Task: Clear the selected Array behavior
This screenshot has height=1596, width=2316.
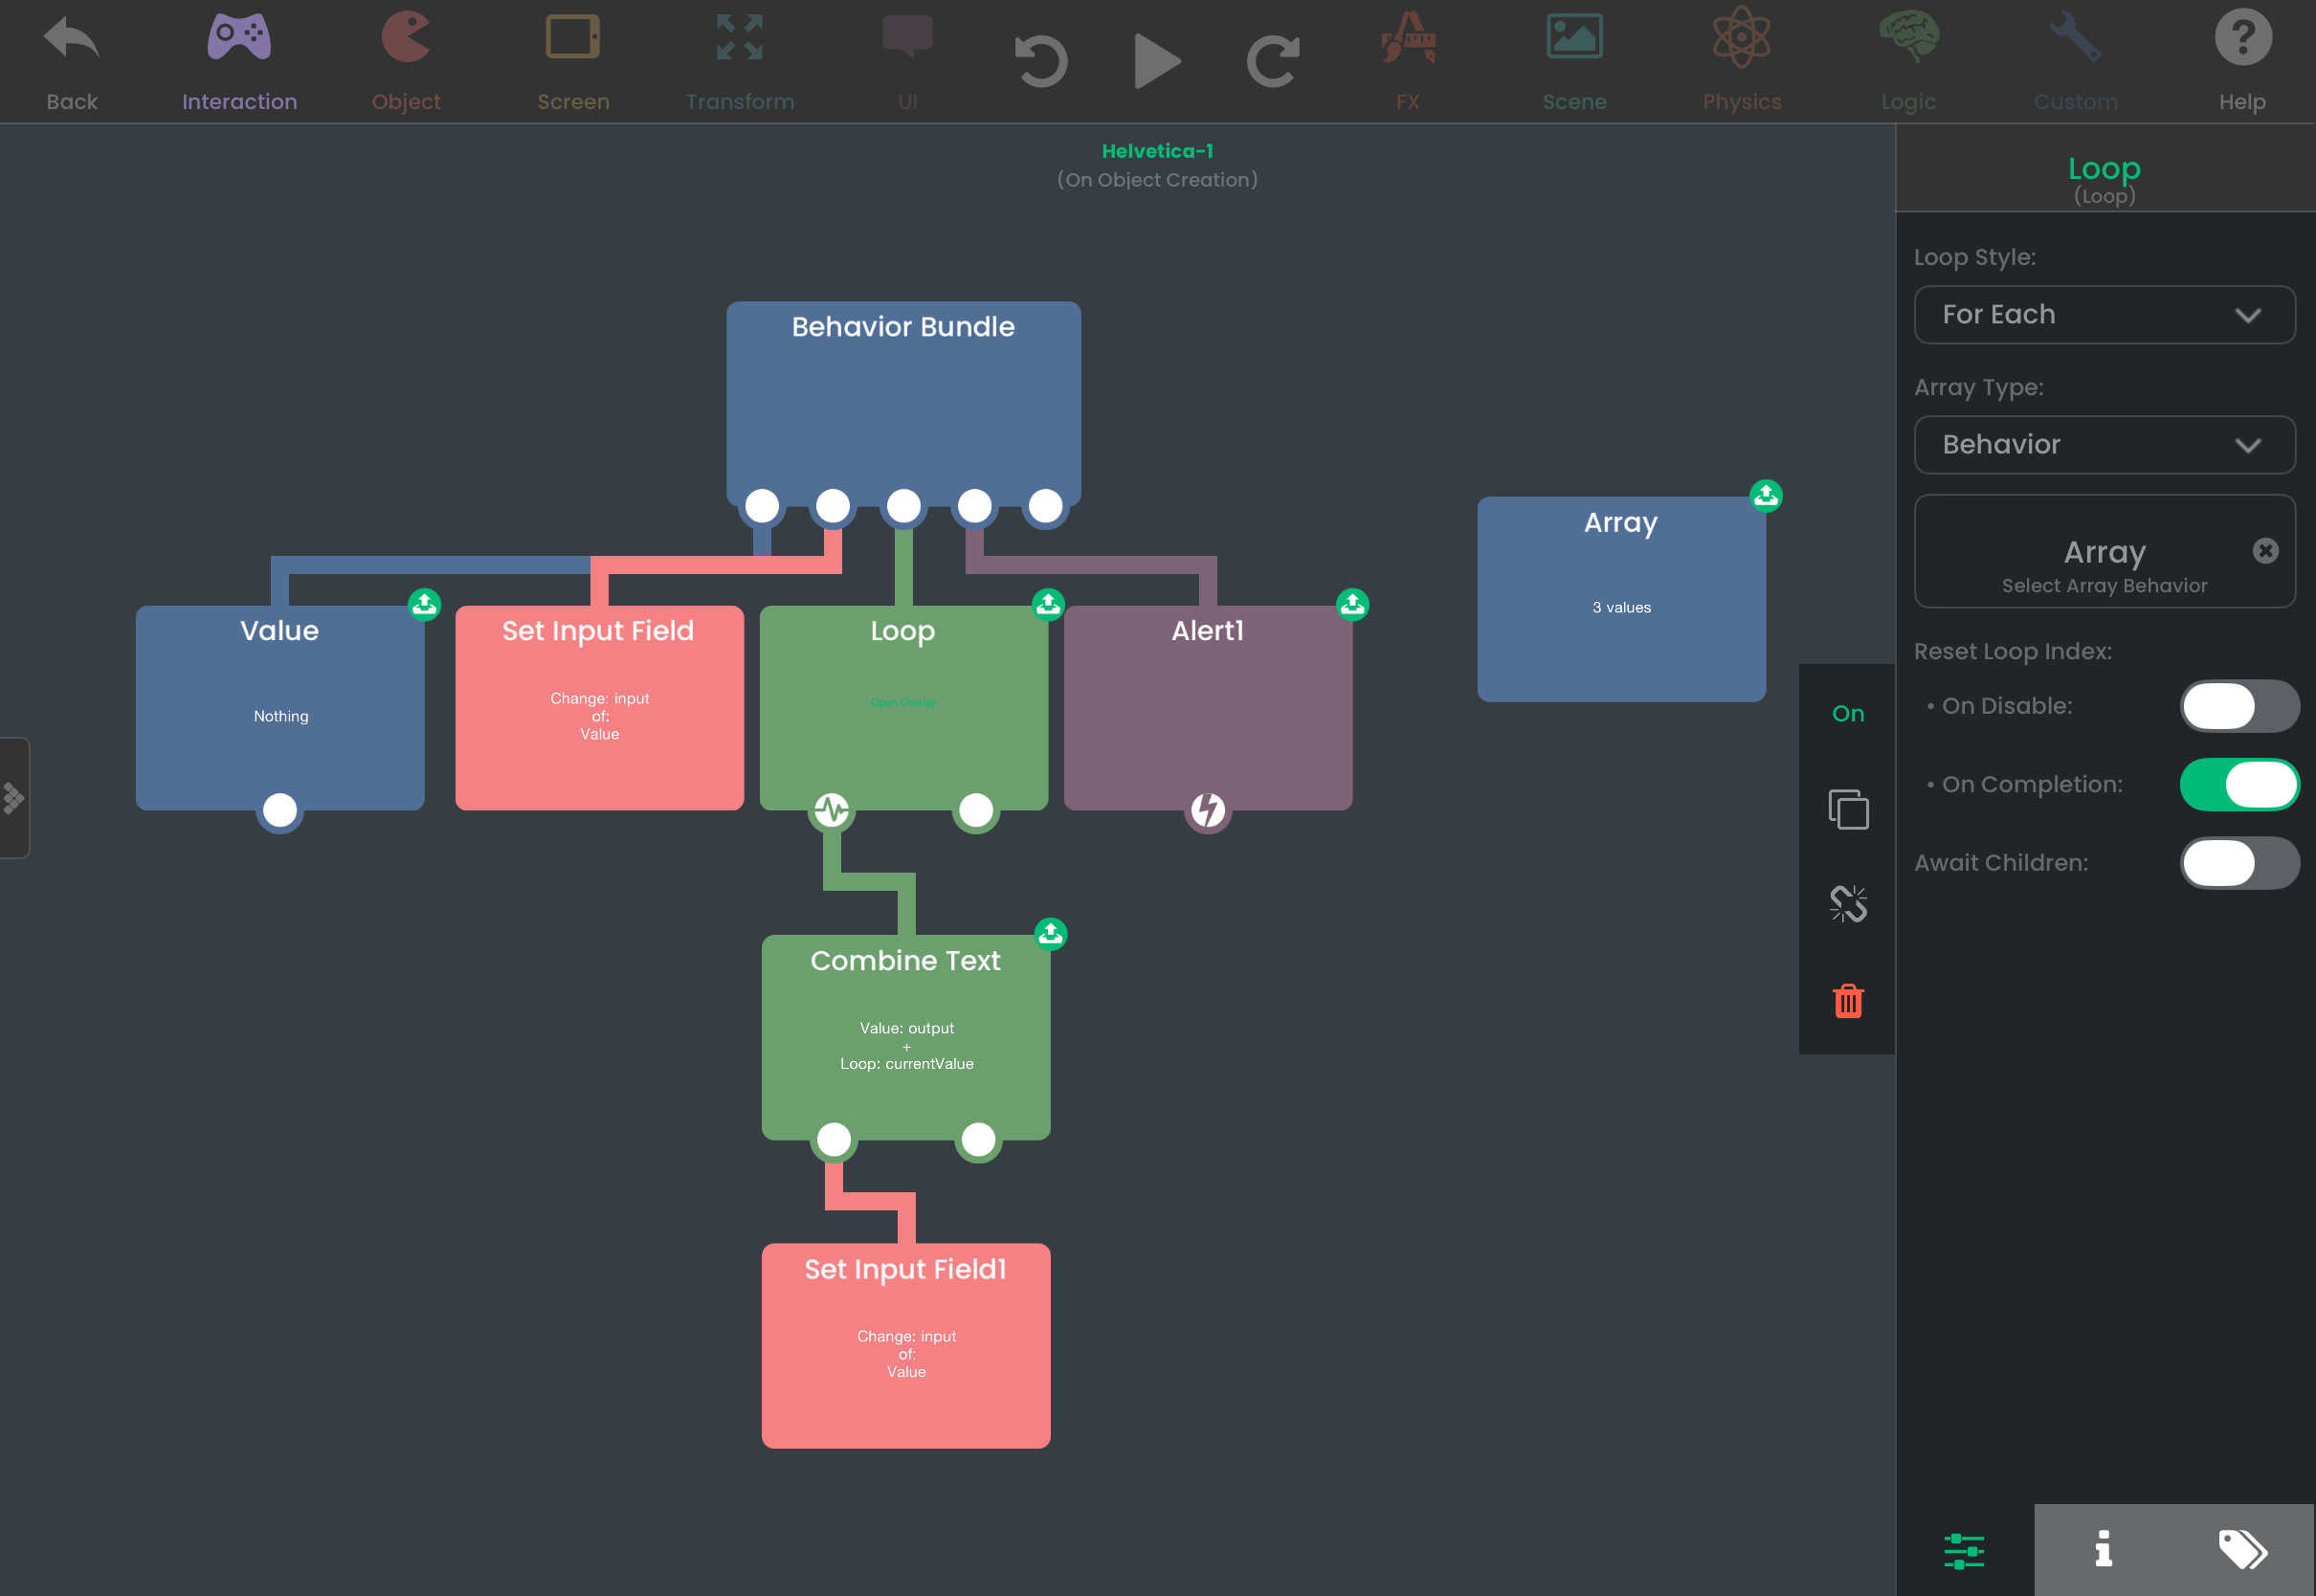Action: pos(2265,551)
